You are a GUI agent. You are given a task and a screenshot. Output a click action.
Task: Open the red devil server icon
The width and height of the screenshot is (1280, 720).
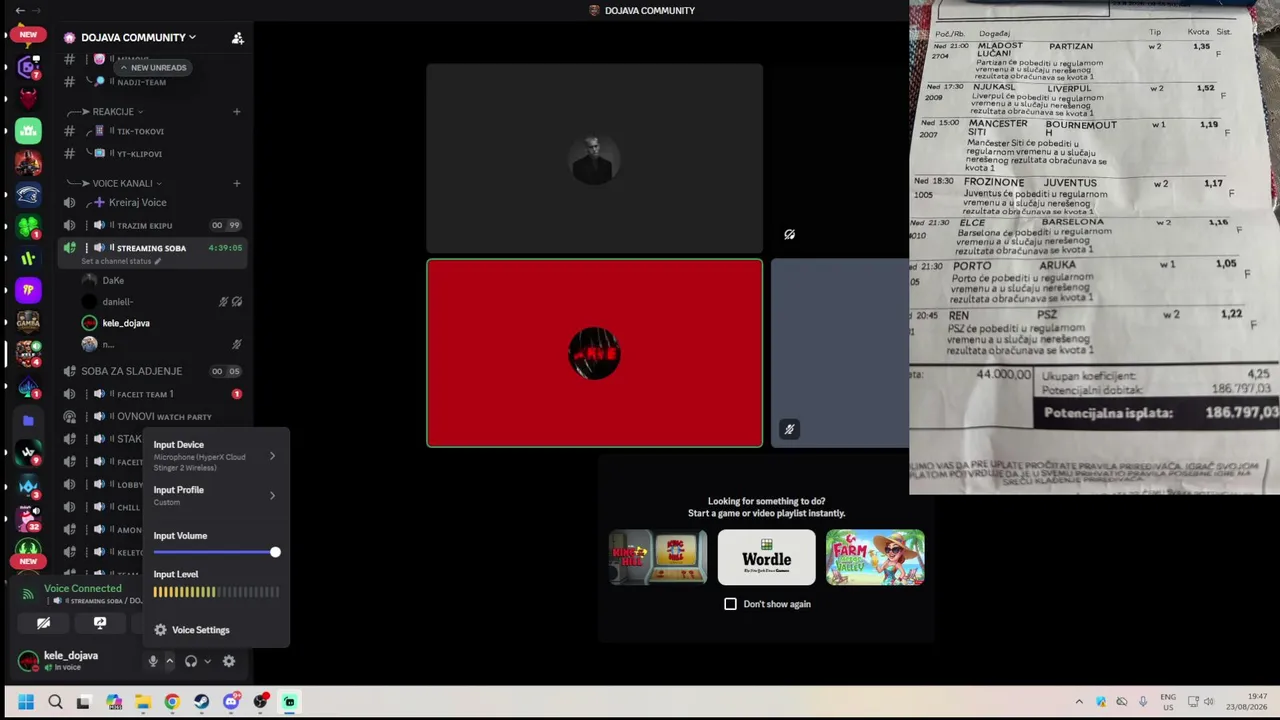(28, 99)
